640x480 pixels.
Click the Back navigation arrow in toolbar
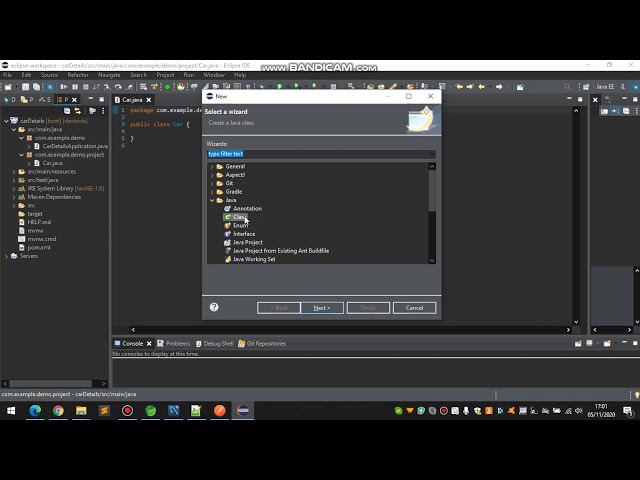click(x=482, y=87)
